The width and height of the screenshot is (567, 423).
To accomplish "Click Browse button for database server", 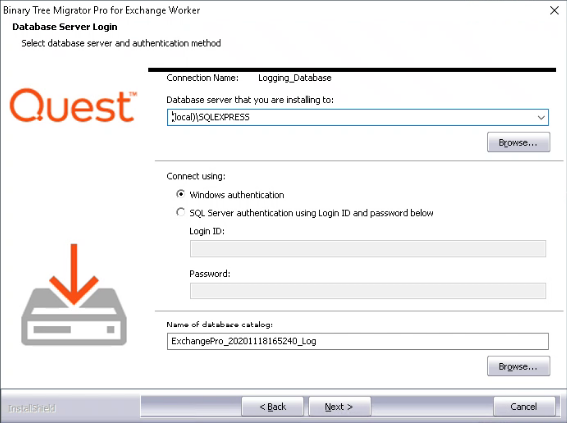I will 519,142.
